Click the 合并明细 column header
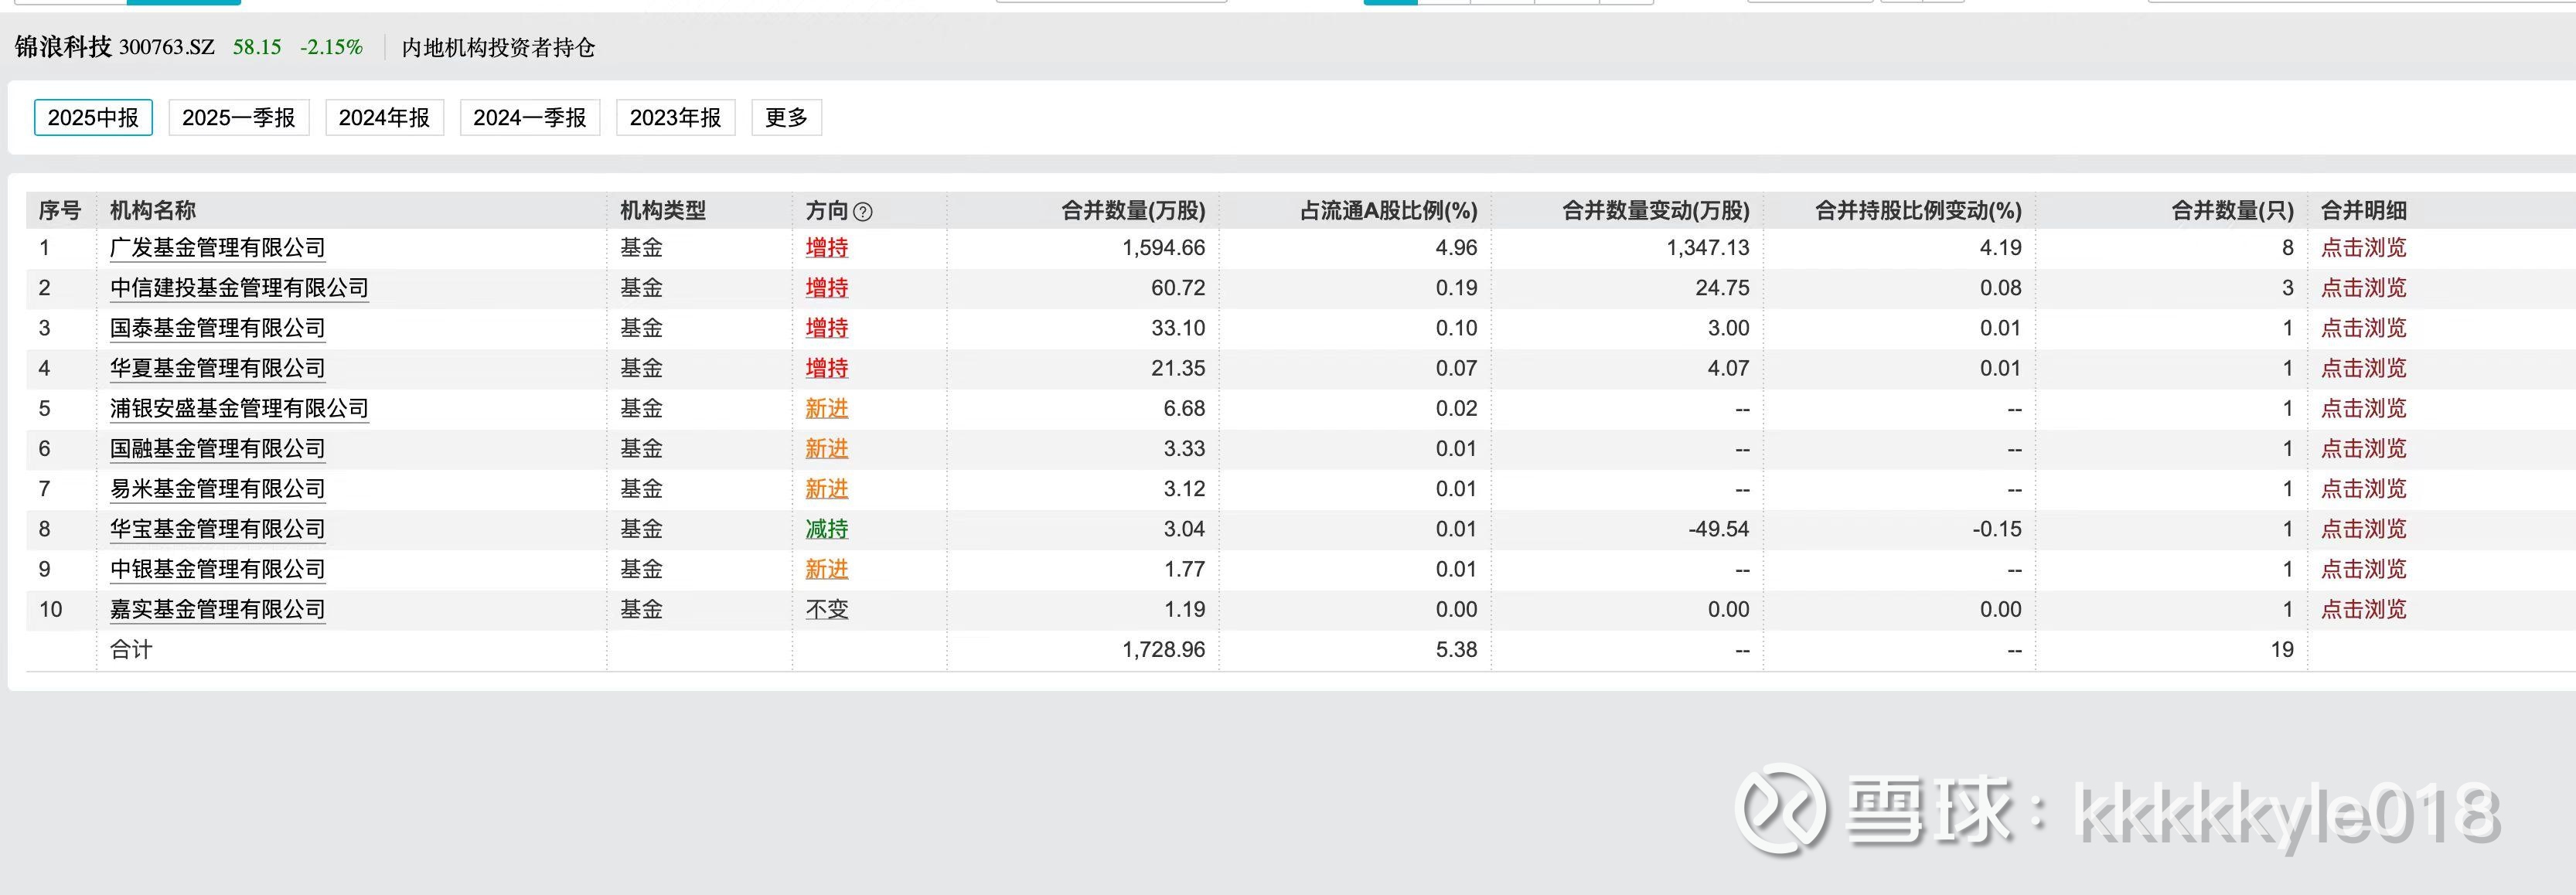The height and width of the screenshot is (895, 2576). (x=2363, y=211)
